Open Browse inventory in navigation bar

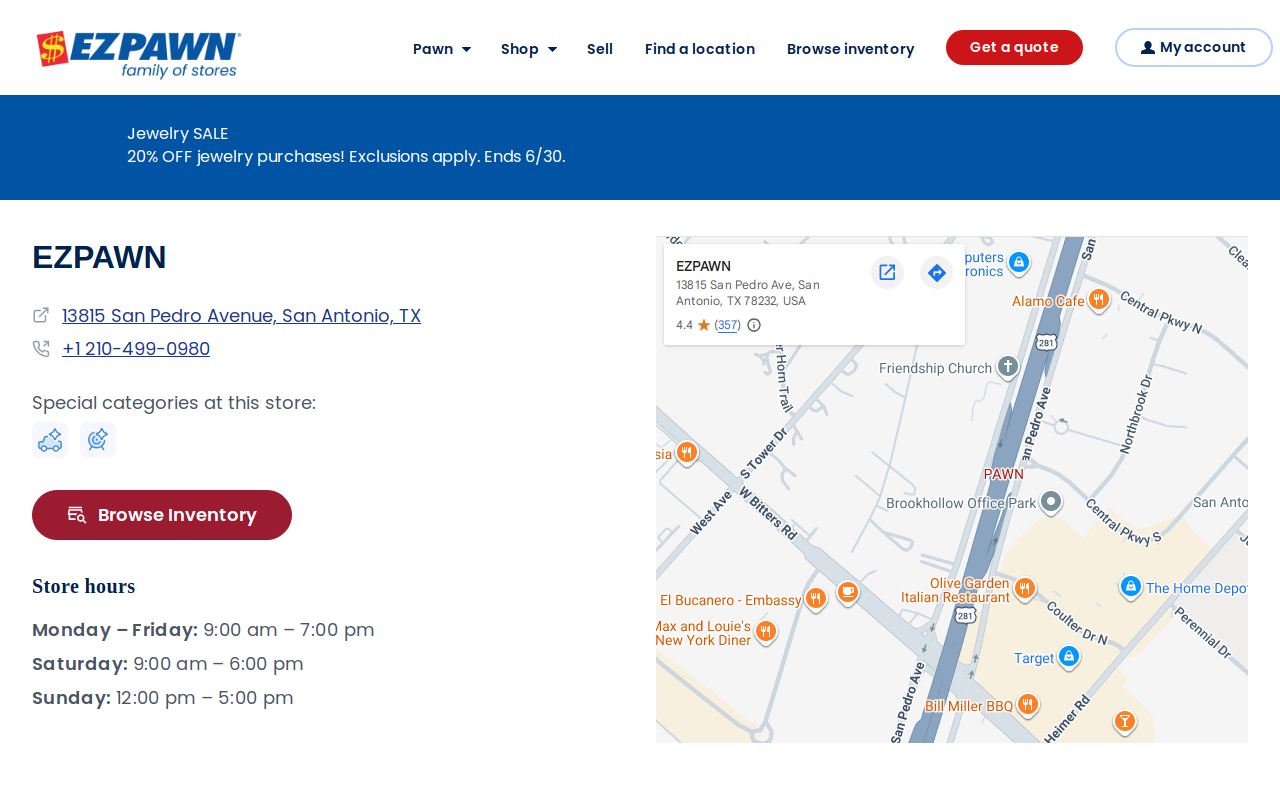tap(850, 49)
